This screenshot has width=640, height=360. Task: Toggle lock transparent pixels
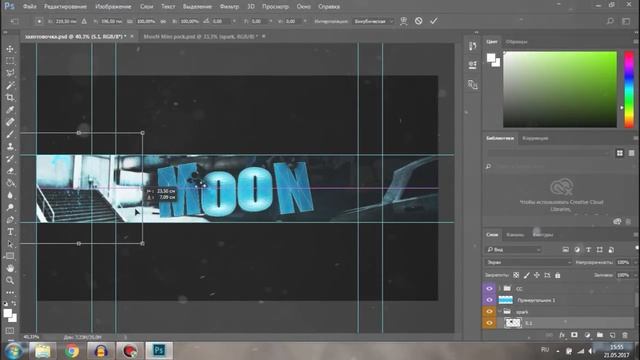(x=516, y=275)
